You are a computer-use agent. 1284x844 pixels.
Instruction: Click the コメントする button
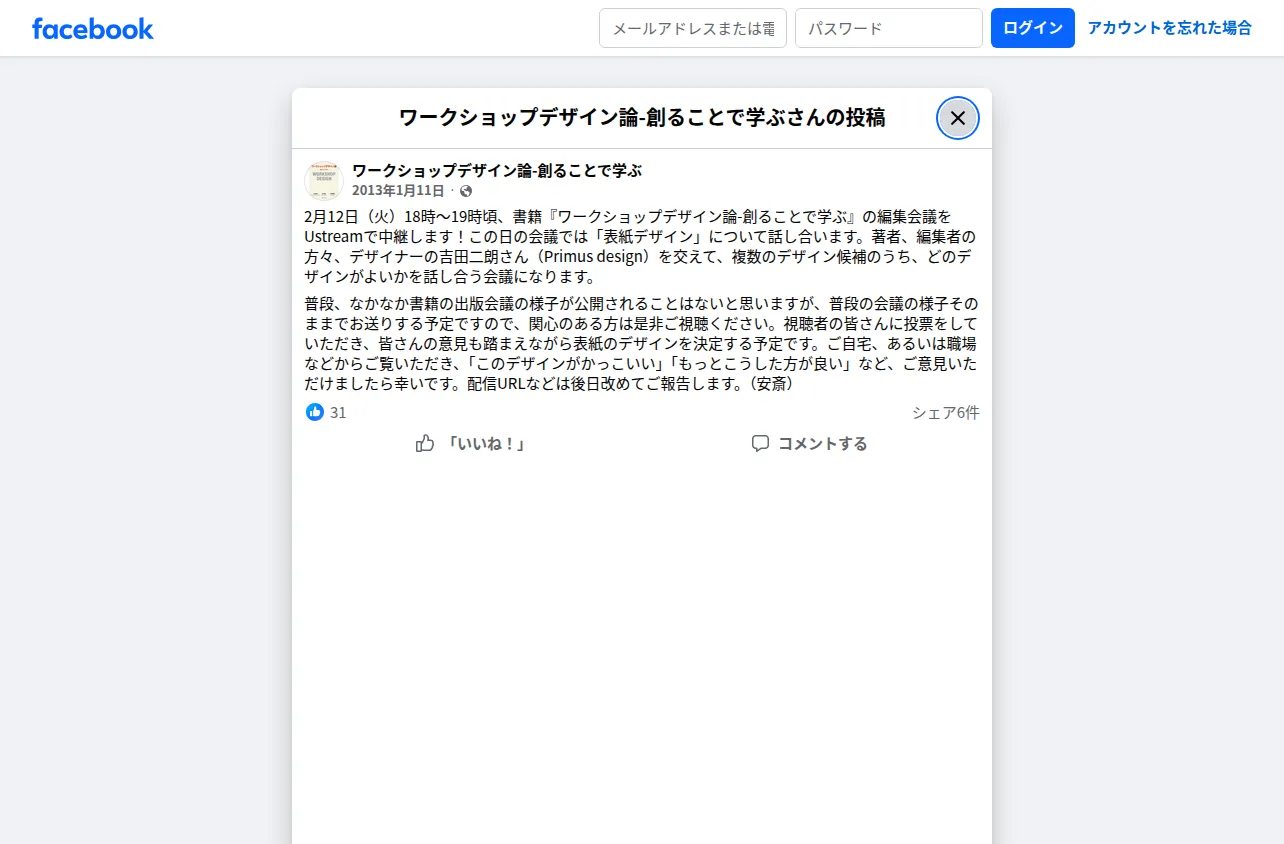(x=809, y=444)
